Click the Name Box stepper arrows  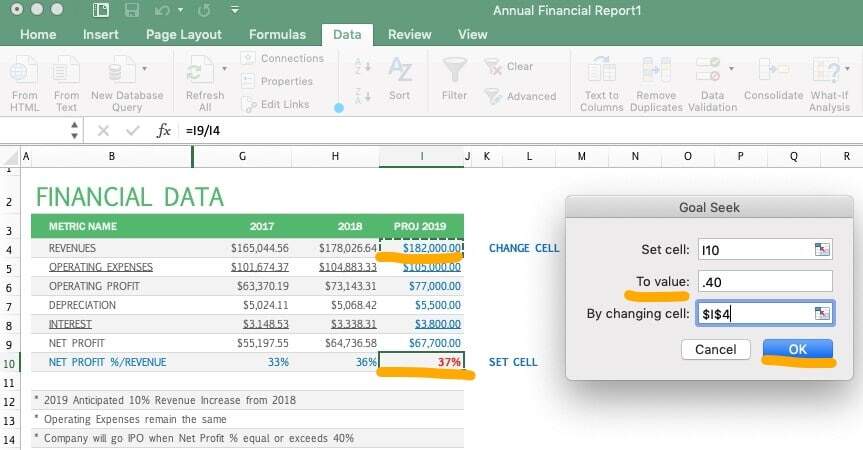[x=75, y=131]
